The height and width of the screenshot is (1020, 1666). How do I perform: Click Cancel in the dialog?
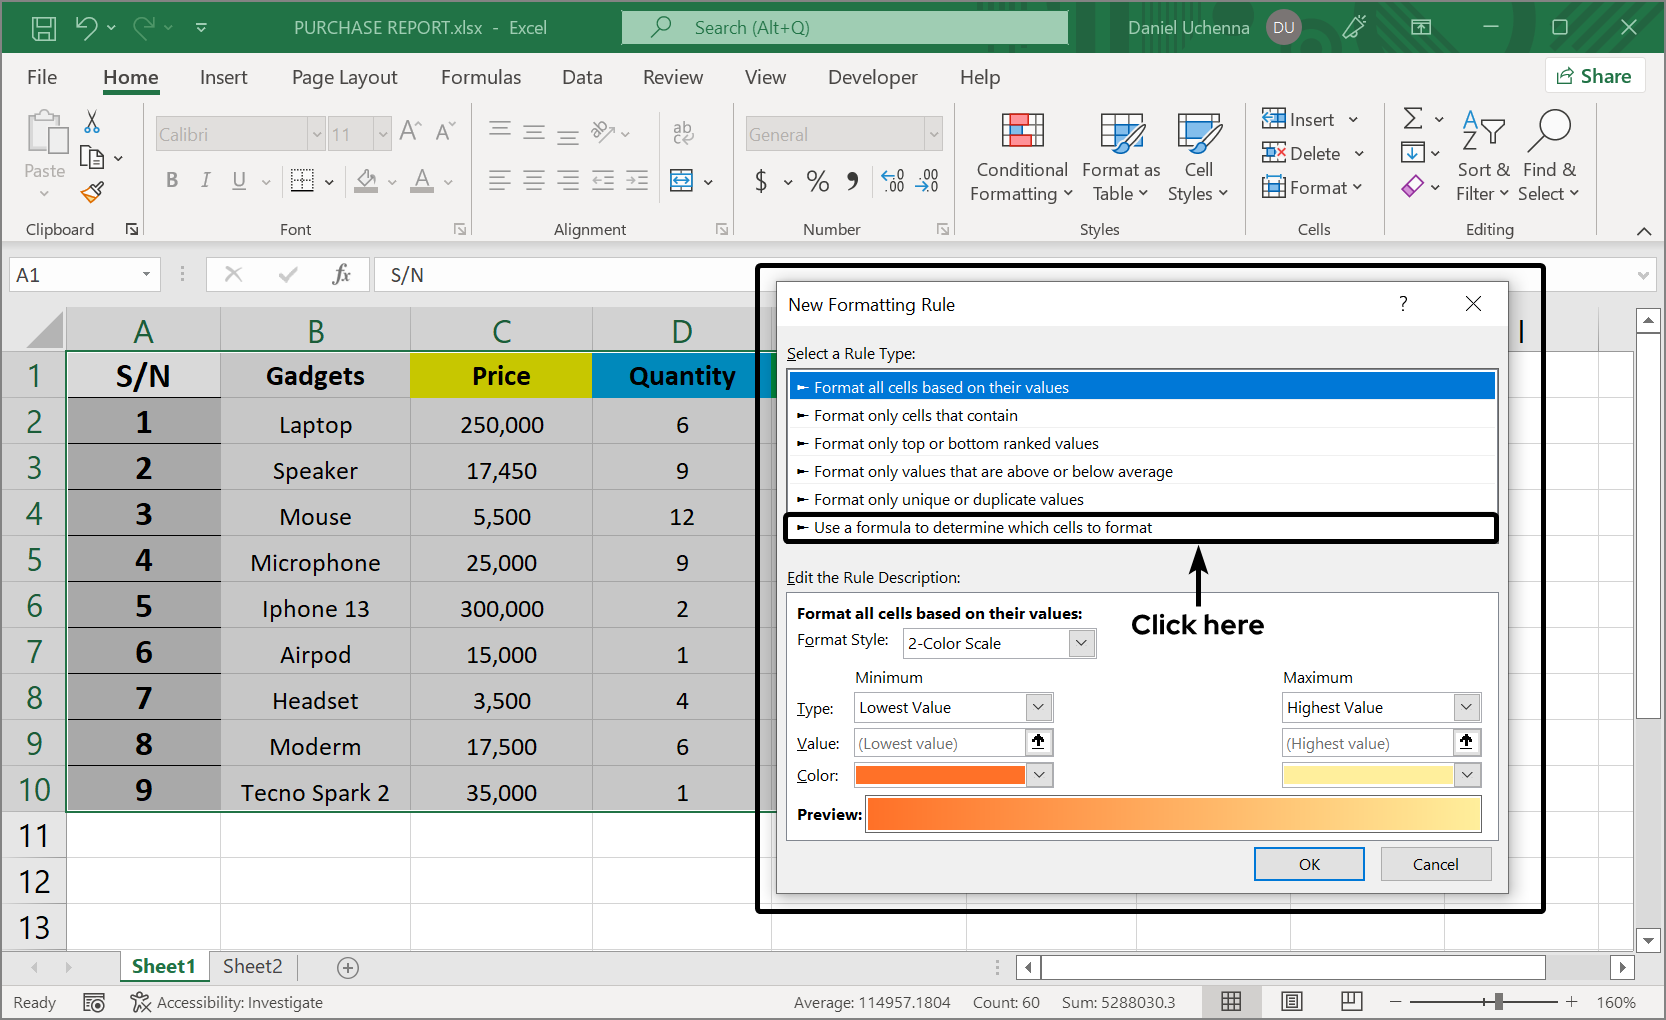(x=1435, y=863)
